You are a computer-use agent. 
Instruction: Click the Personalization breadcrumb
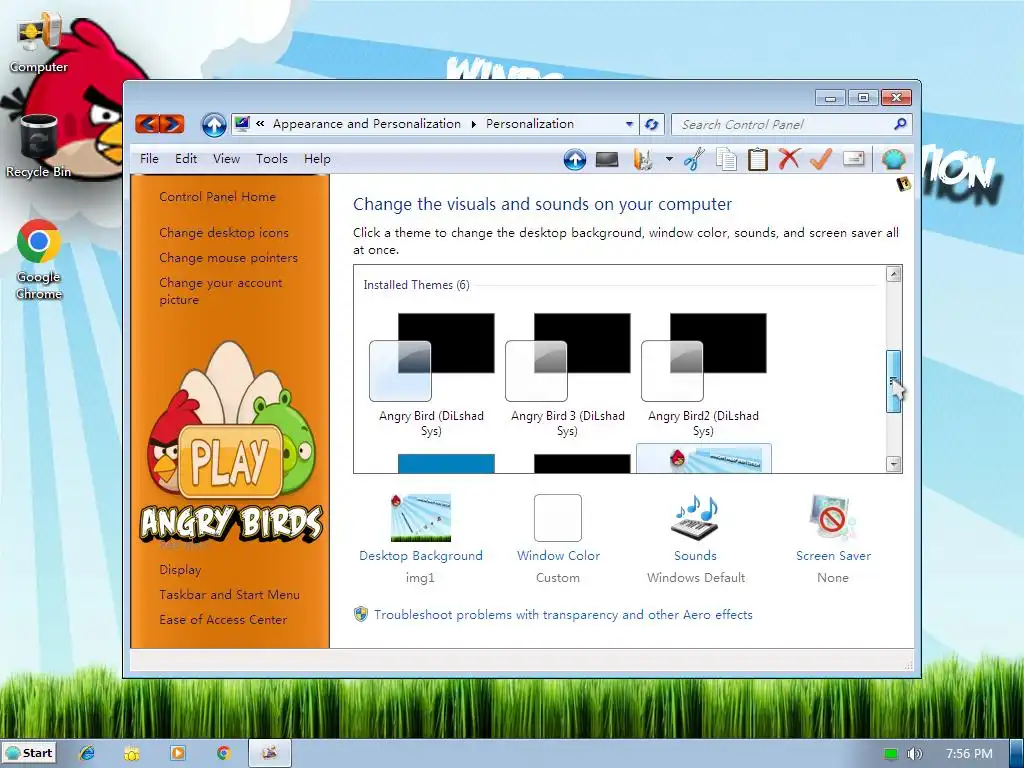point(530,123)
